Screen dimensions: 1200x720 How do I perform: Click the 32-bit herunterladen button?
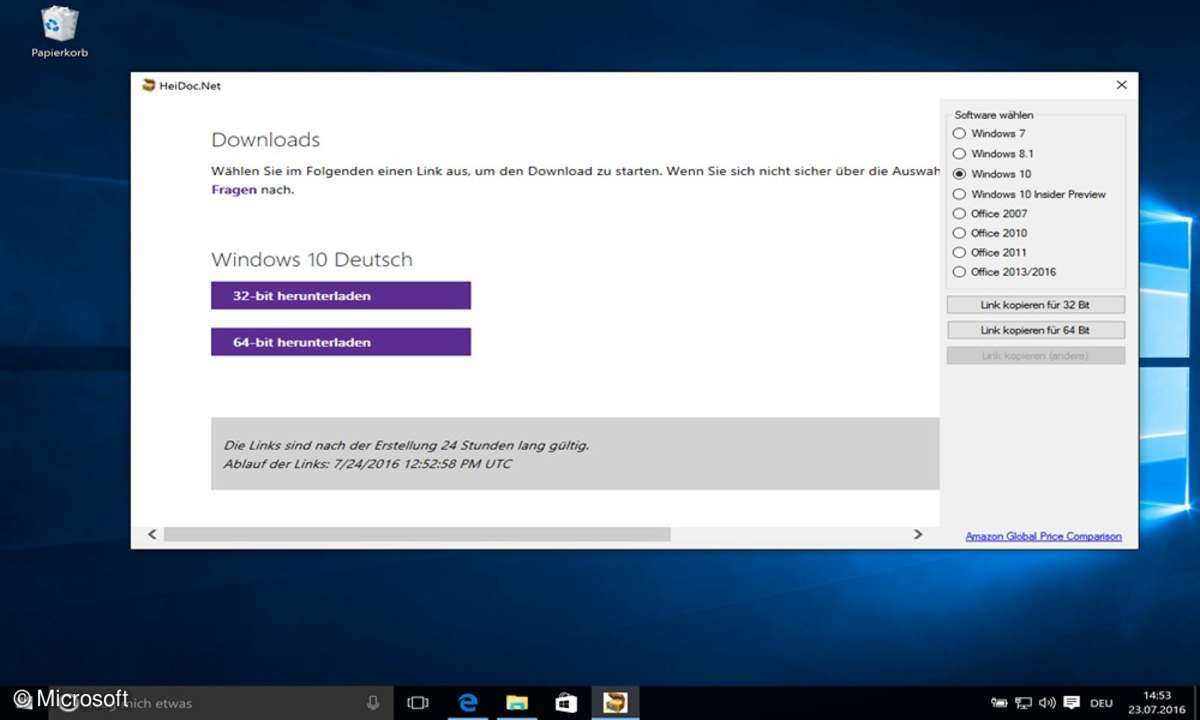coord(341,296)
